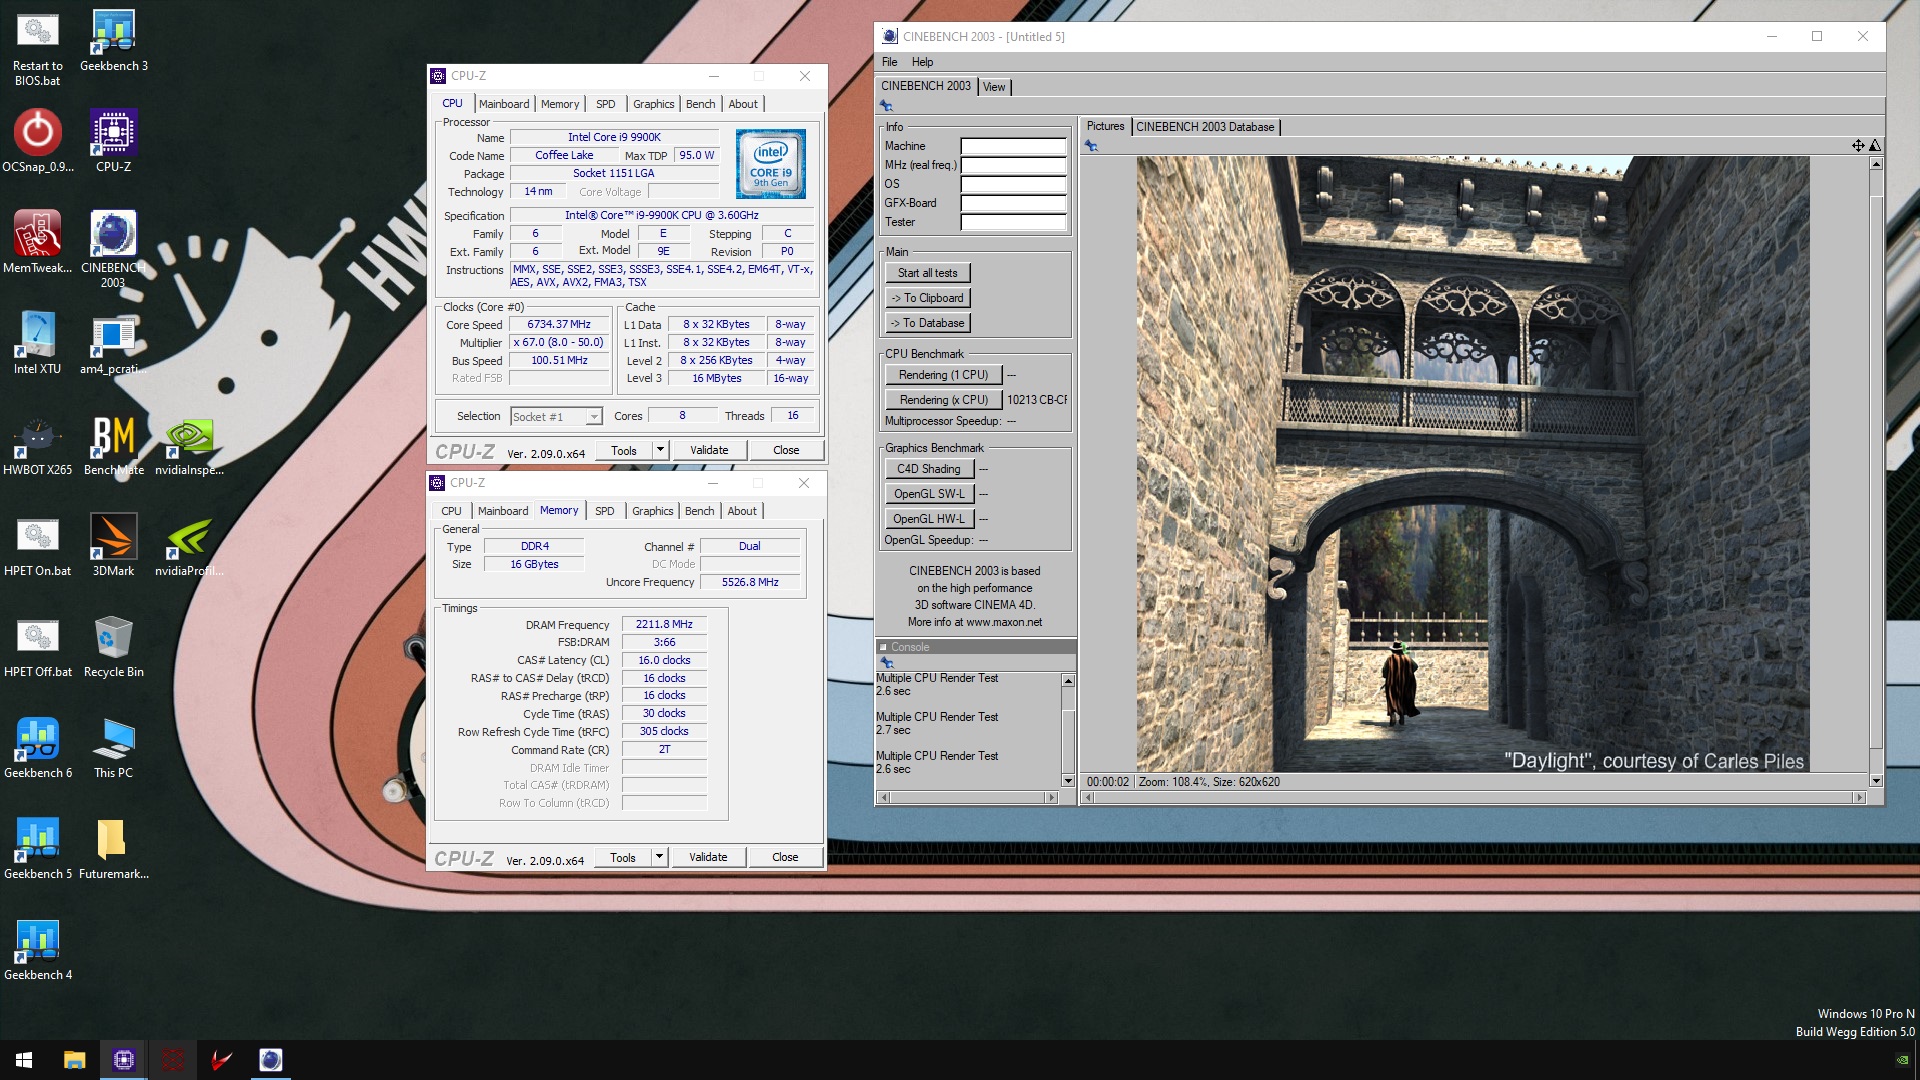Switch to CINEBENCH from the taskbar
Screen dimensions: 1920x1080
click(270, 1060)
